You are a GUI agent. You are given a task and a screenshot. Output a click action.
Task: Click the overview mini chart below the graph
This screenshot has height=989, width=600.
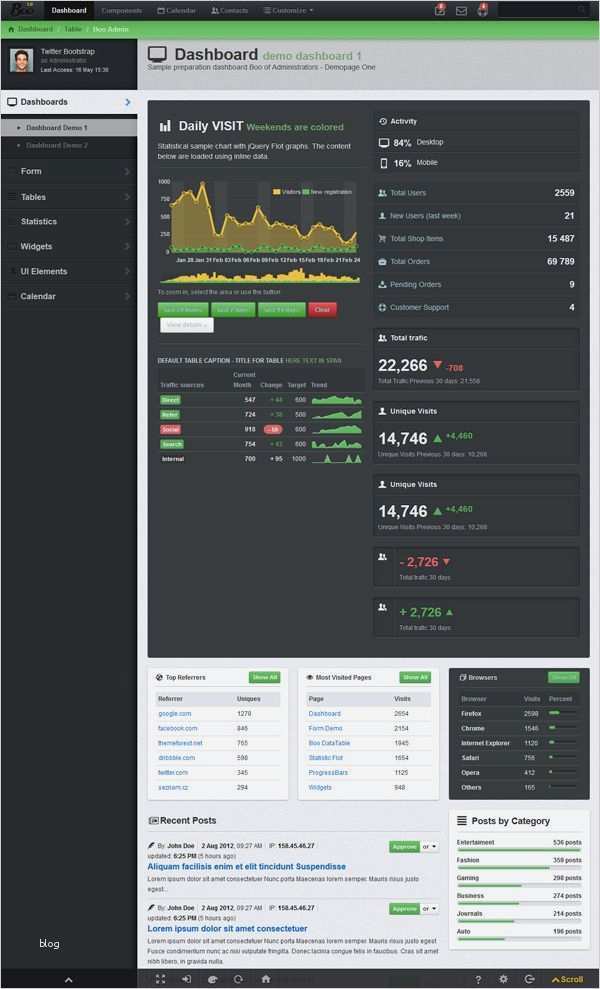pyautogui.click(x=260, y=276)
